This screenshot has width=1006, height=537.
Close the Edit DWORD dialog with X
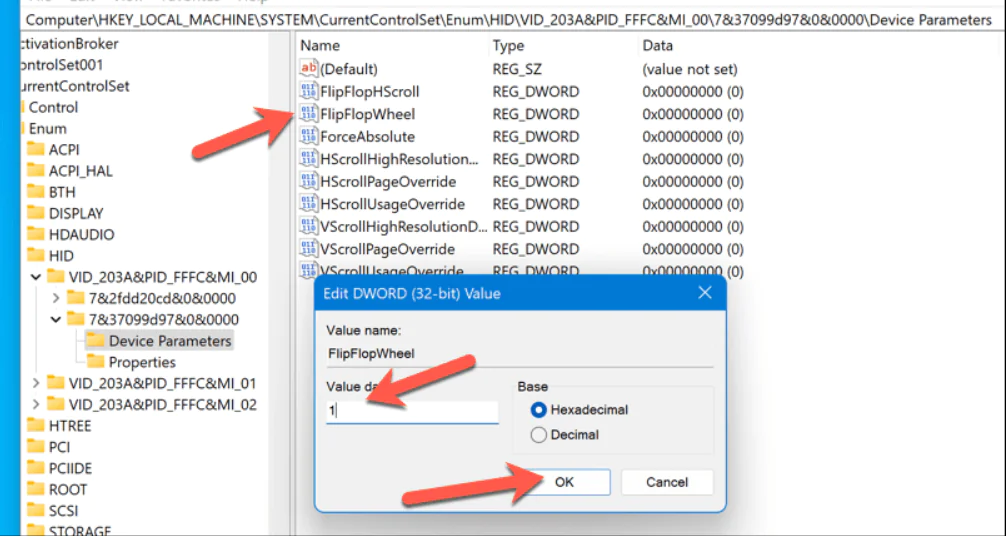point(704,293)
